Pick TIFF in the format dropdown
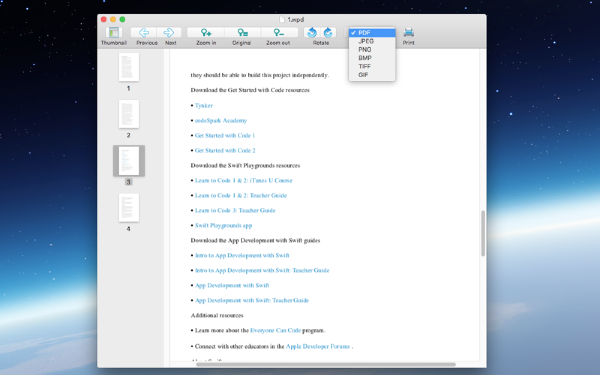600x375 pixels. pos(372,67)
